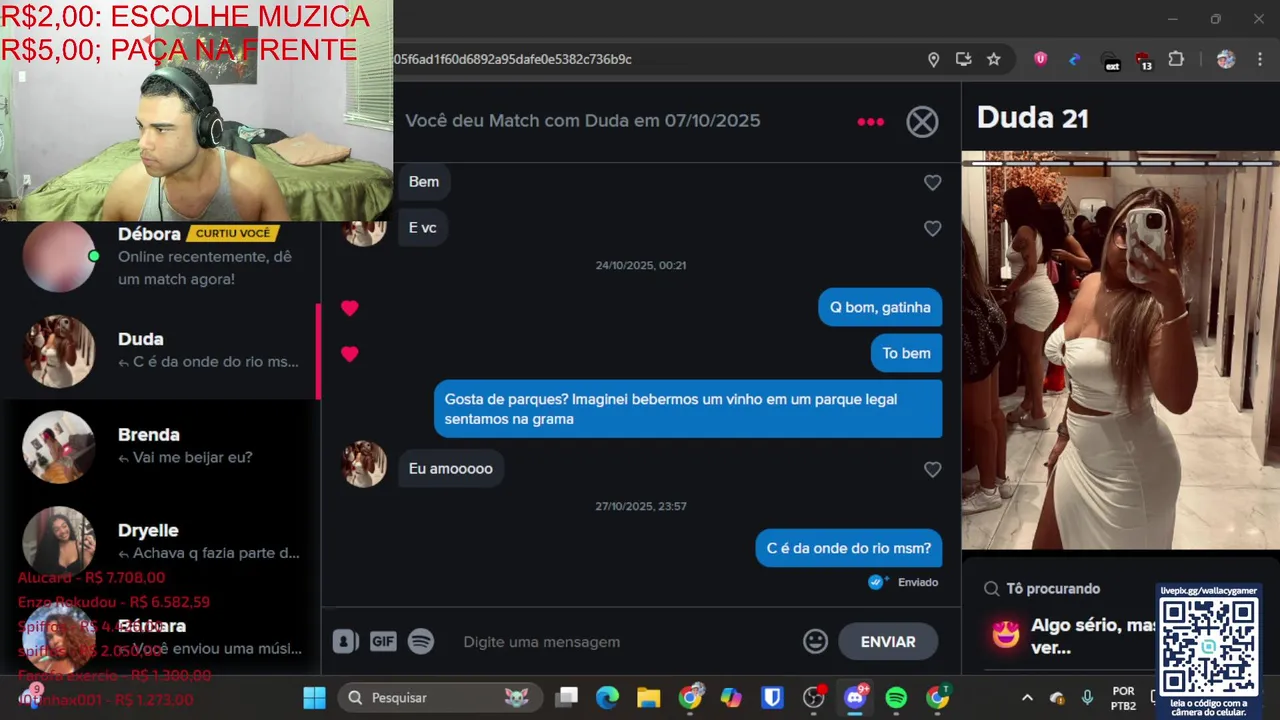Image resolution: width=1280 pixels, height=720 pixels.
Task: Toggle red heart beside 'Q bom, gatinha' message
Action: (349, 308)
